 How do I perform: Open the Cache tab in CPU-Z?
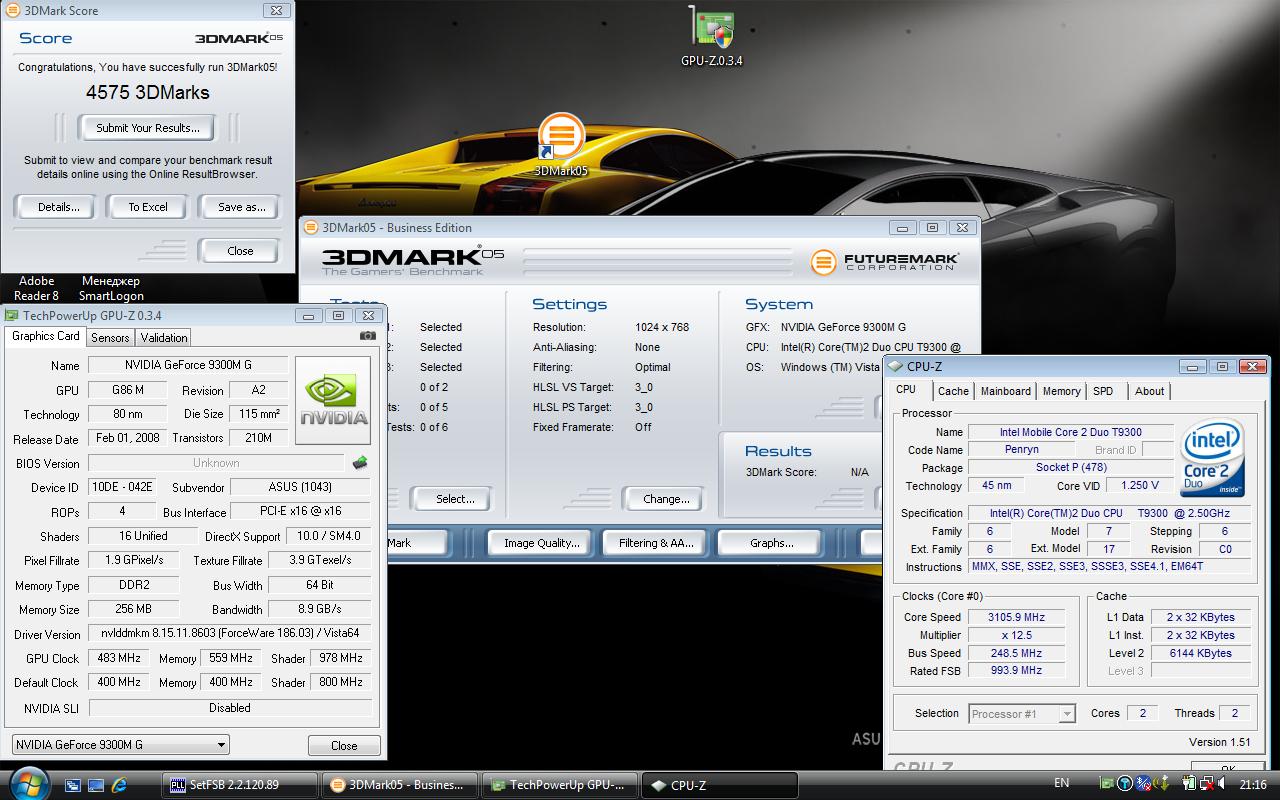click(953, 392)
